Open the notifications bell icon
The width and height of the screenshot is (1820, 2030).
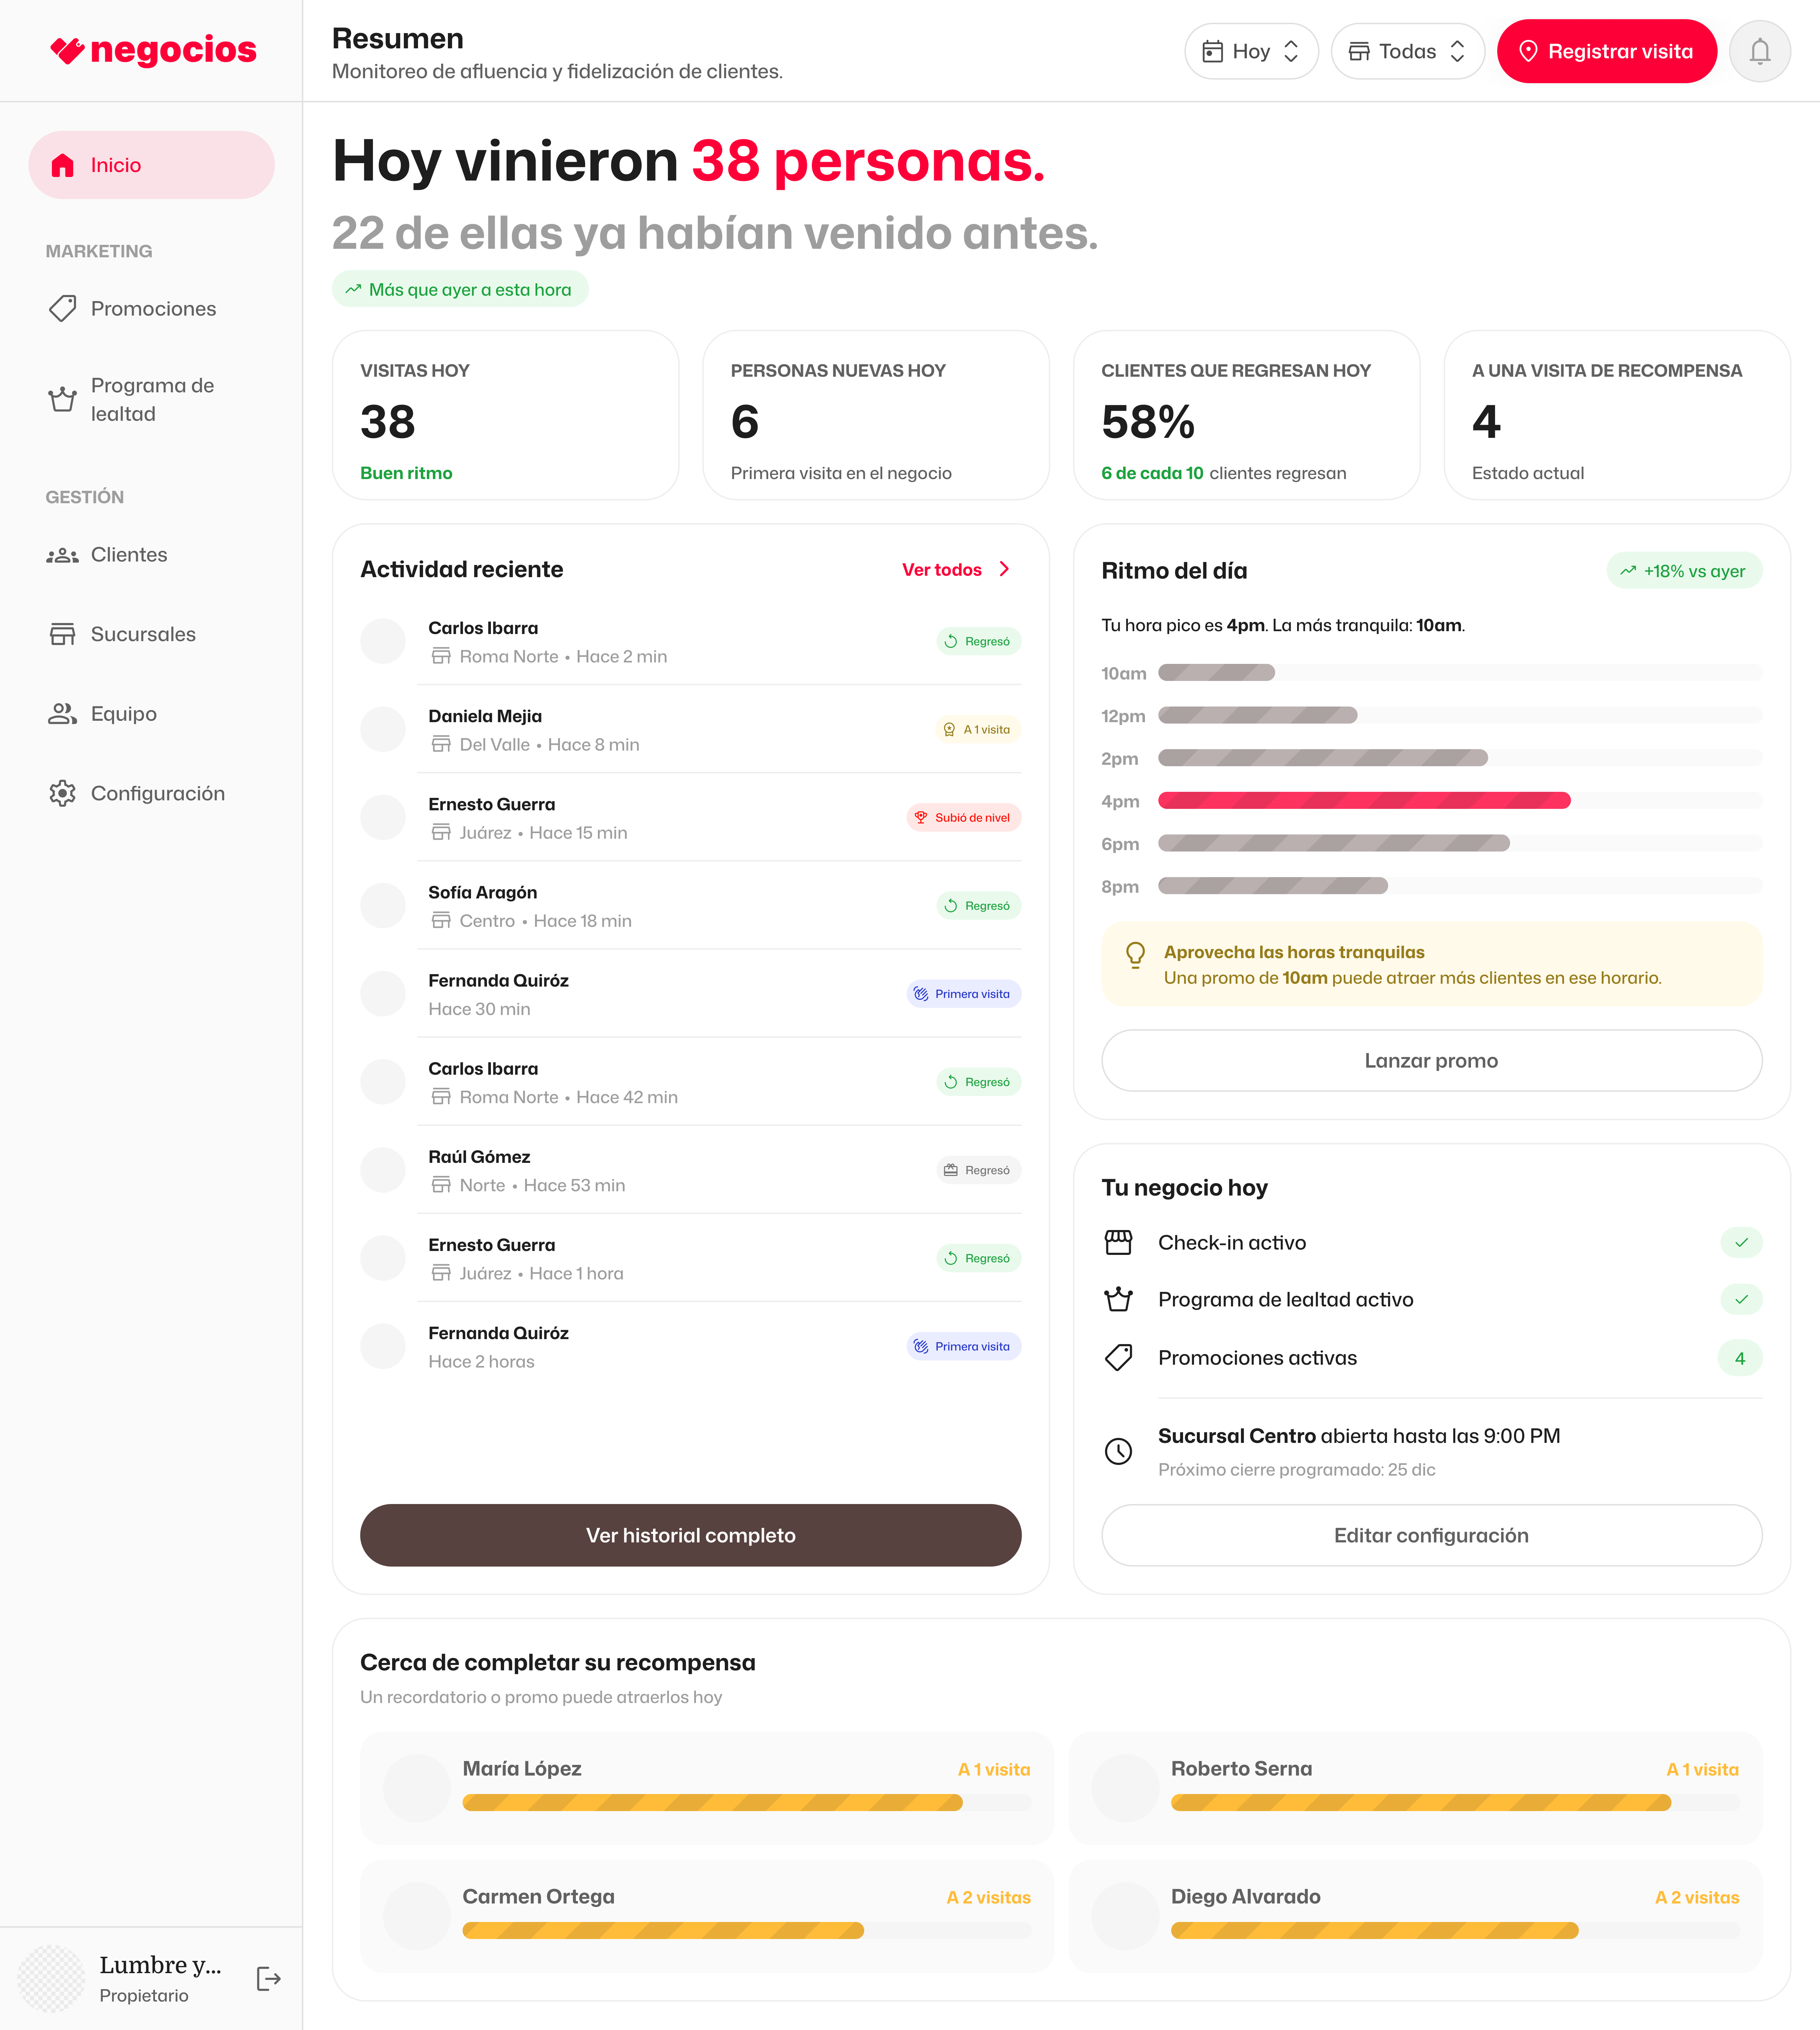click(1760, 51)
